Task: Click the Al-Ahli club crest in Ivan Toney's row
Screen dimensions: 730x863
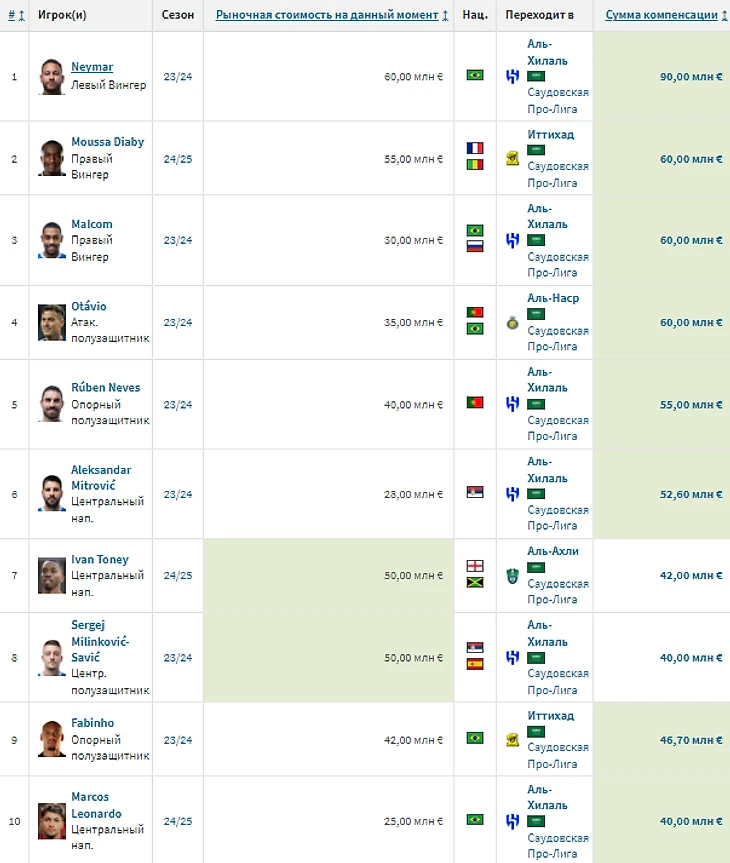Action: [513, 576]
